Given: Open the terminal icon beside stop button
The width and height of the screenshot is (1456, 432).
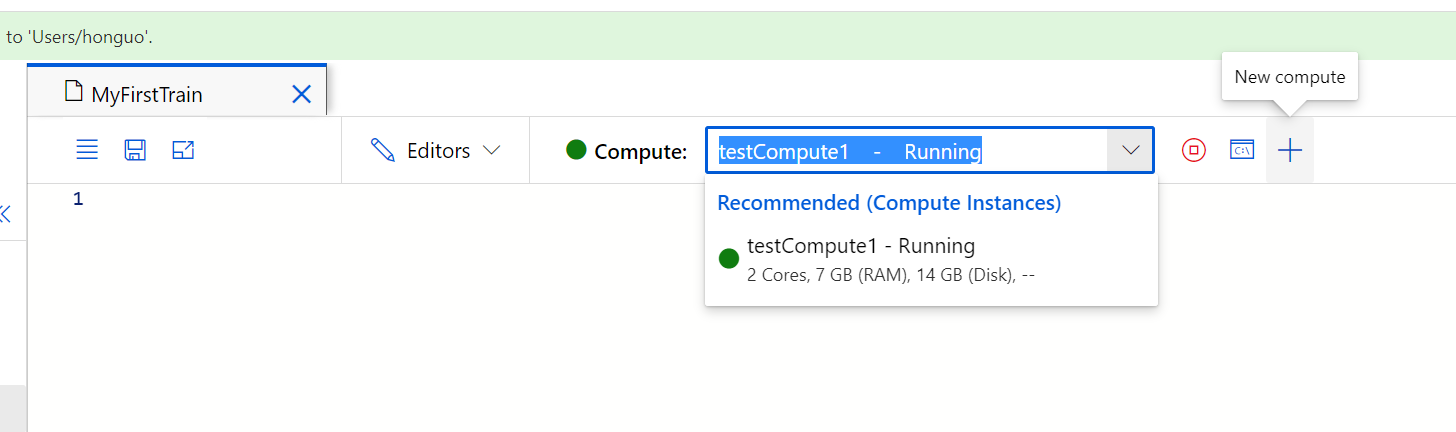Looking at the screenshot, I should click(1242, 150).
